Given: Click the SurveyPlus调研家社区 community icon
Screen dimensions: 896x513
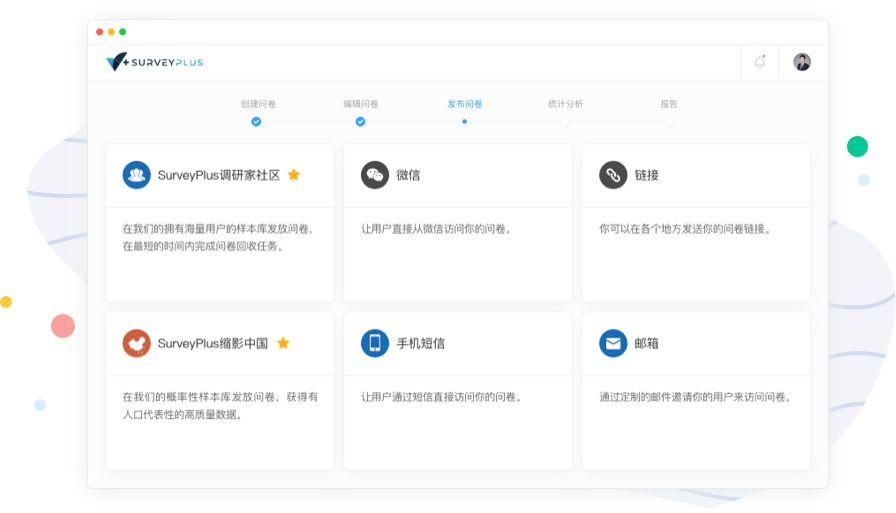Looking at the screenshot, I should (137, 175).
